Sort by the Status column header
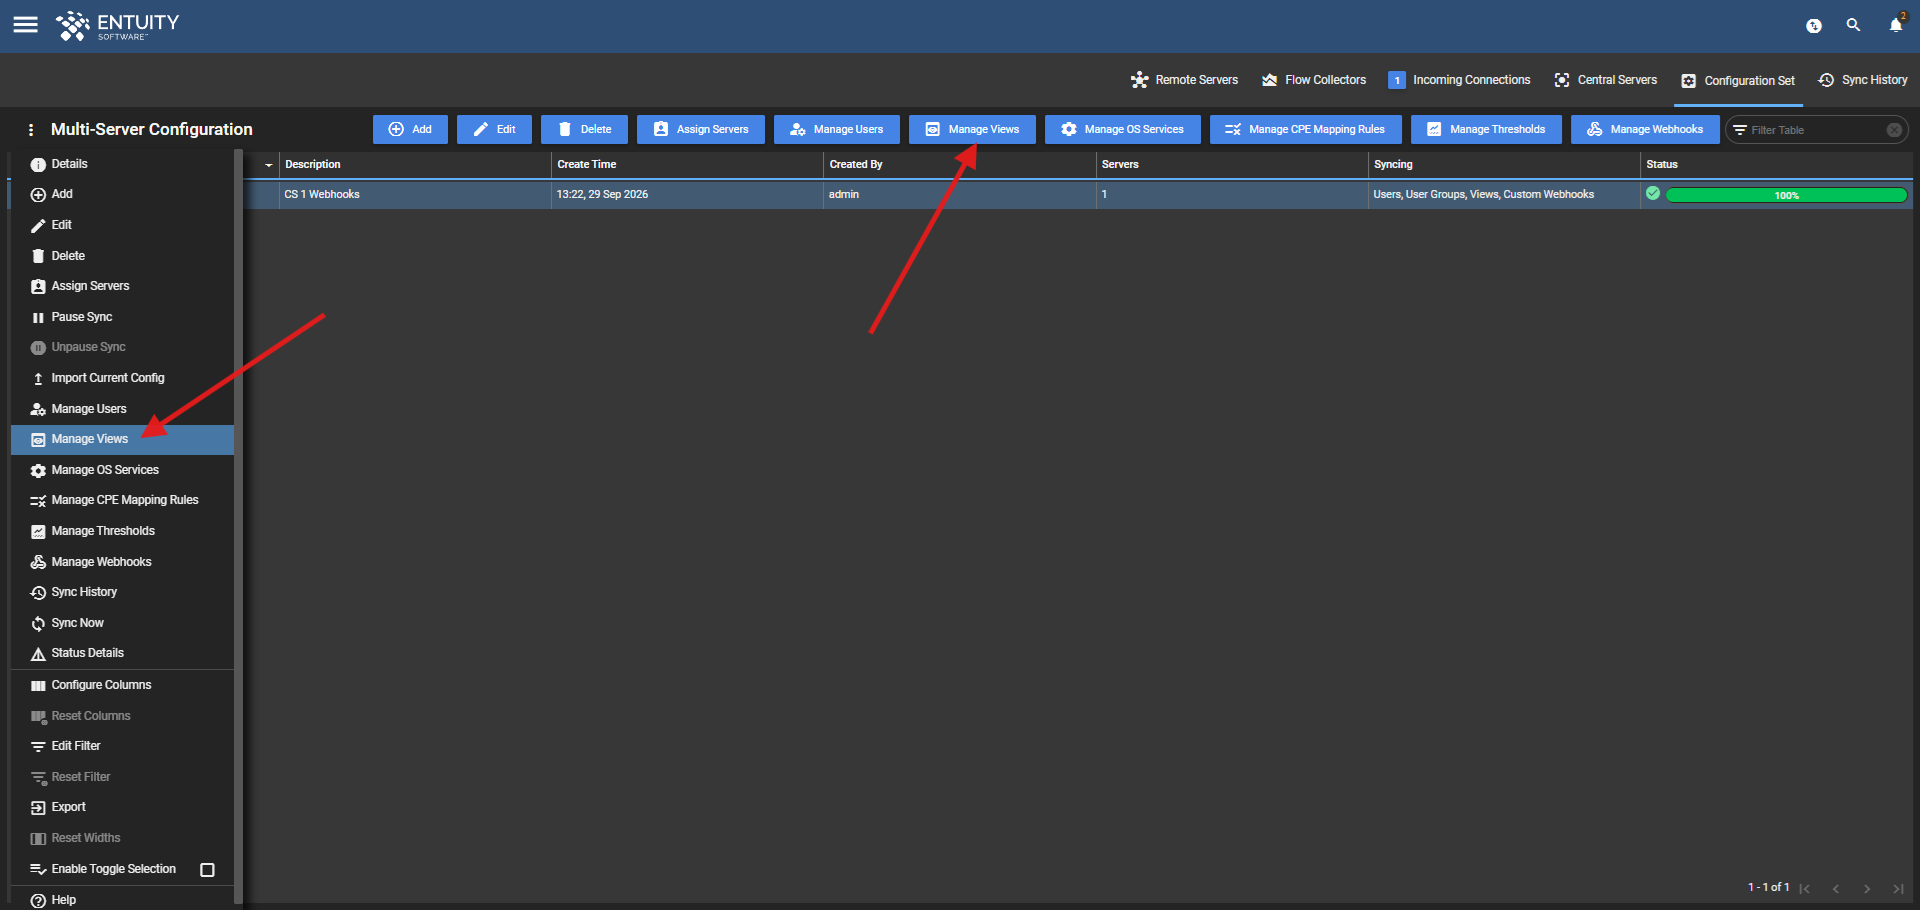 1776,164
